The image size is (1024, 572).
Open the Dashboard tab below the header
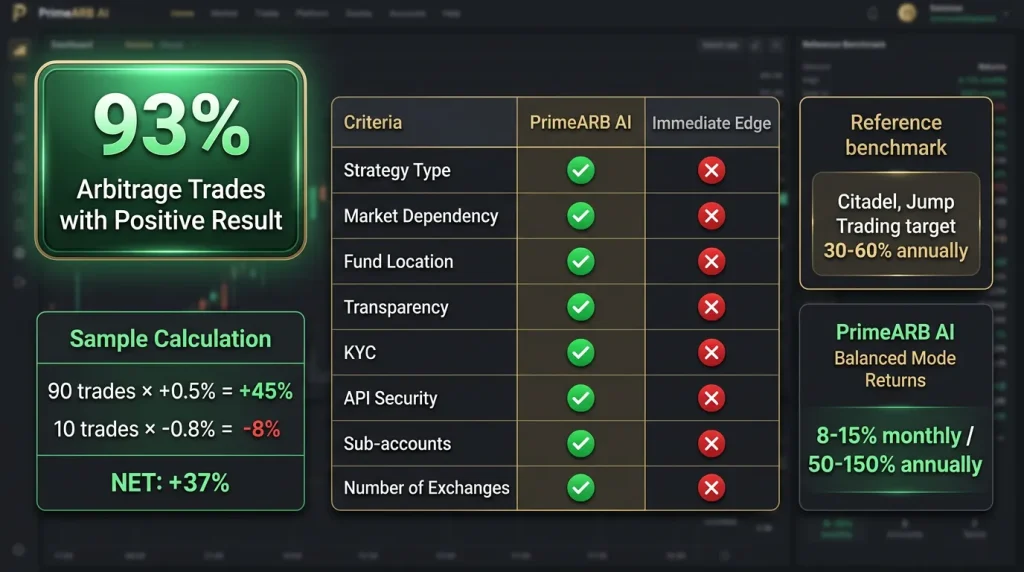click(72, 44)
